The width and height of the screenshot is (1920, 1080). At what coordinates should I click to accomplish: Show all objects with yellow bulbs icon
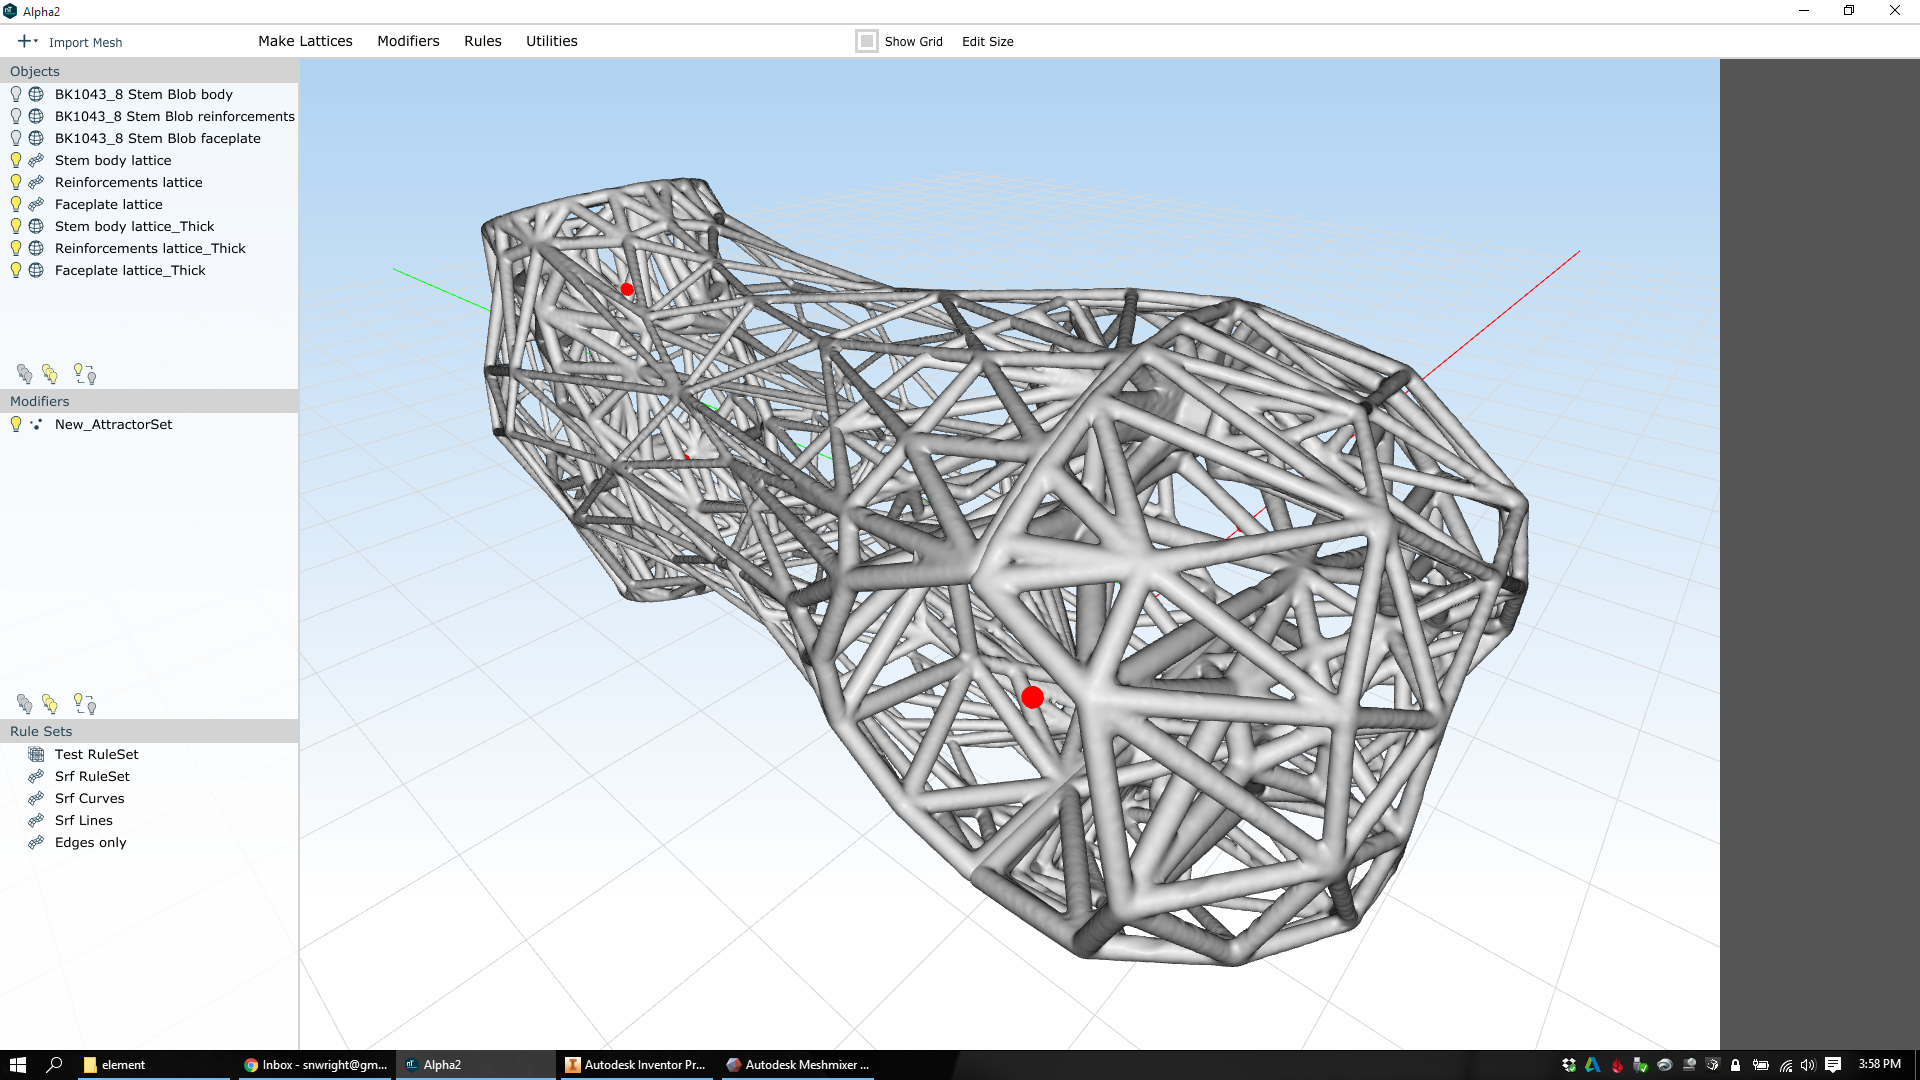[x=50, y=374]
